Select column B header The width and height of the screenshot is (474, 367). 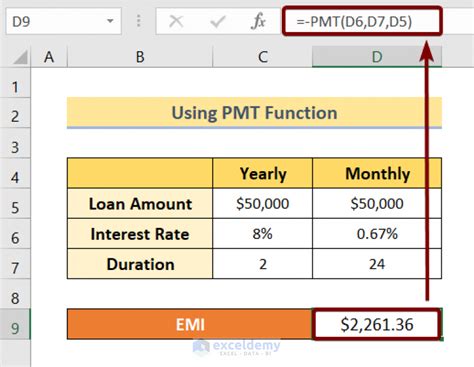[x=140, y=57]
